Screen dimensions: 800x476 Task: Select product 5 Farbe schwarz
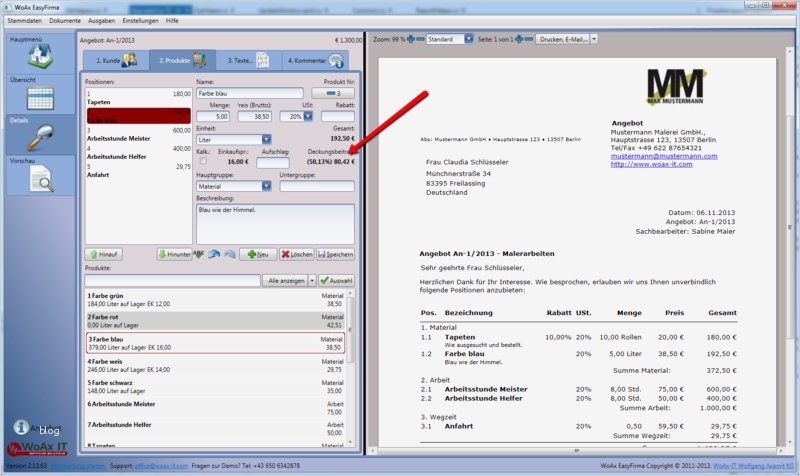[215, 387]
